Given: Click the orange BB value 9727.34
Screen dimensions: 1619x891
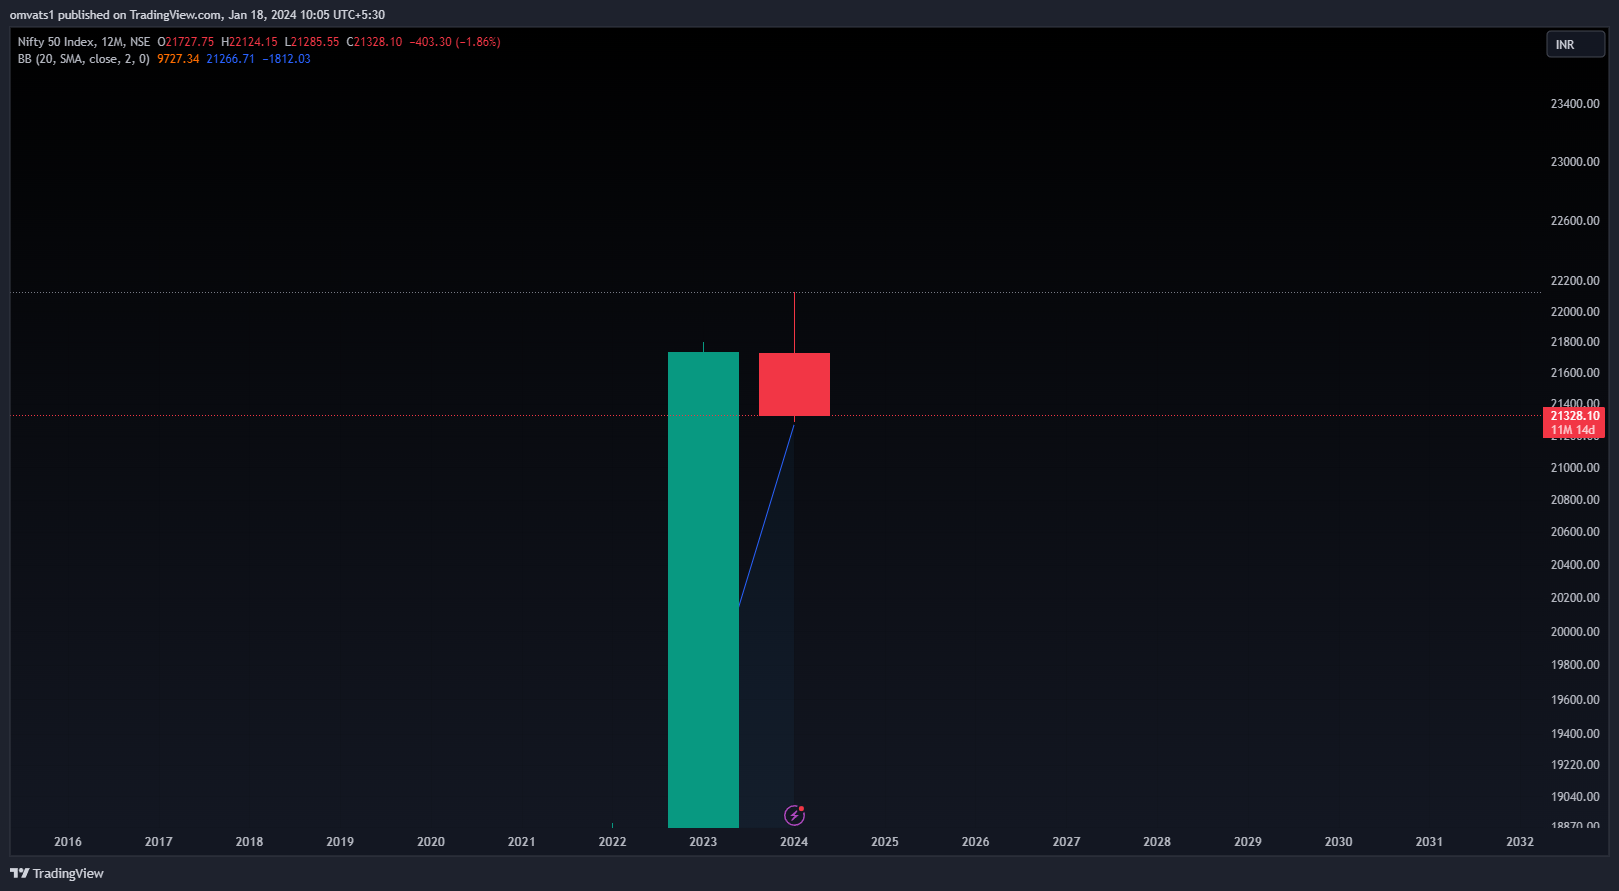Looking at the screenshot, I should coord(178,59).
